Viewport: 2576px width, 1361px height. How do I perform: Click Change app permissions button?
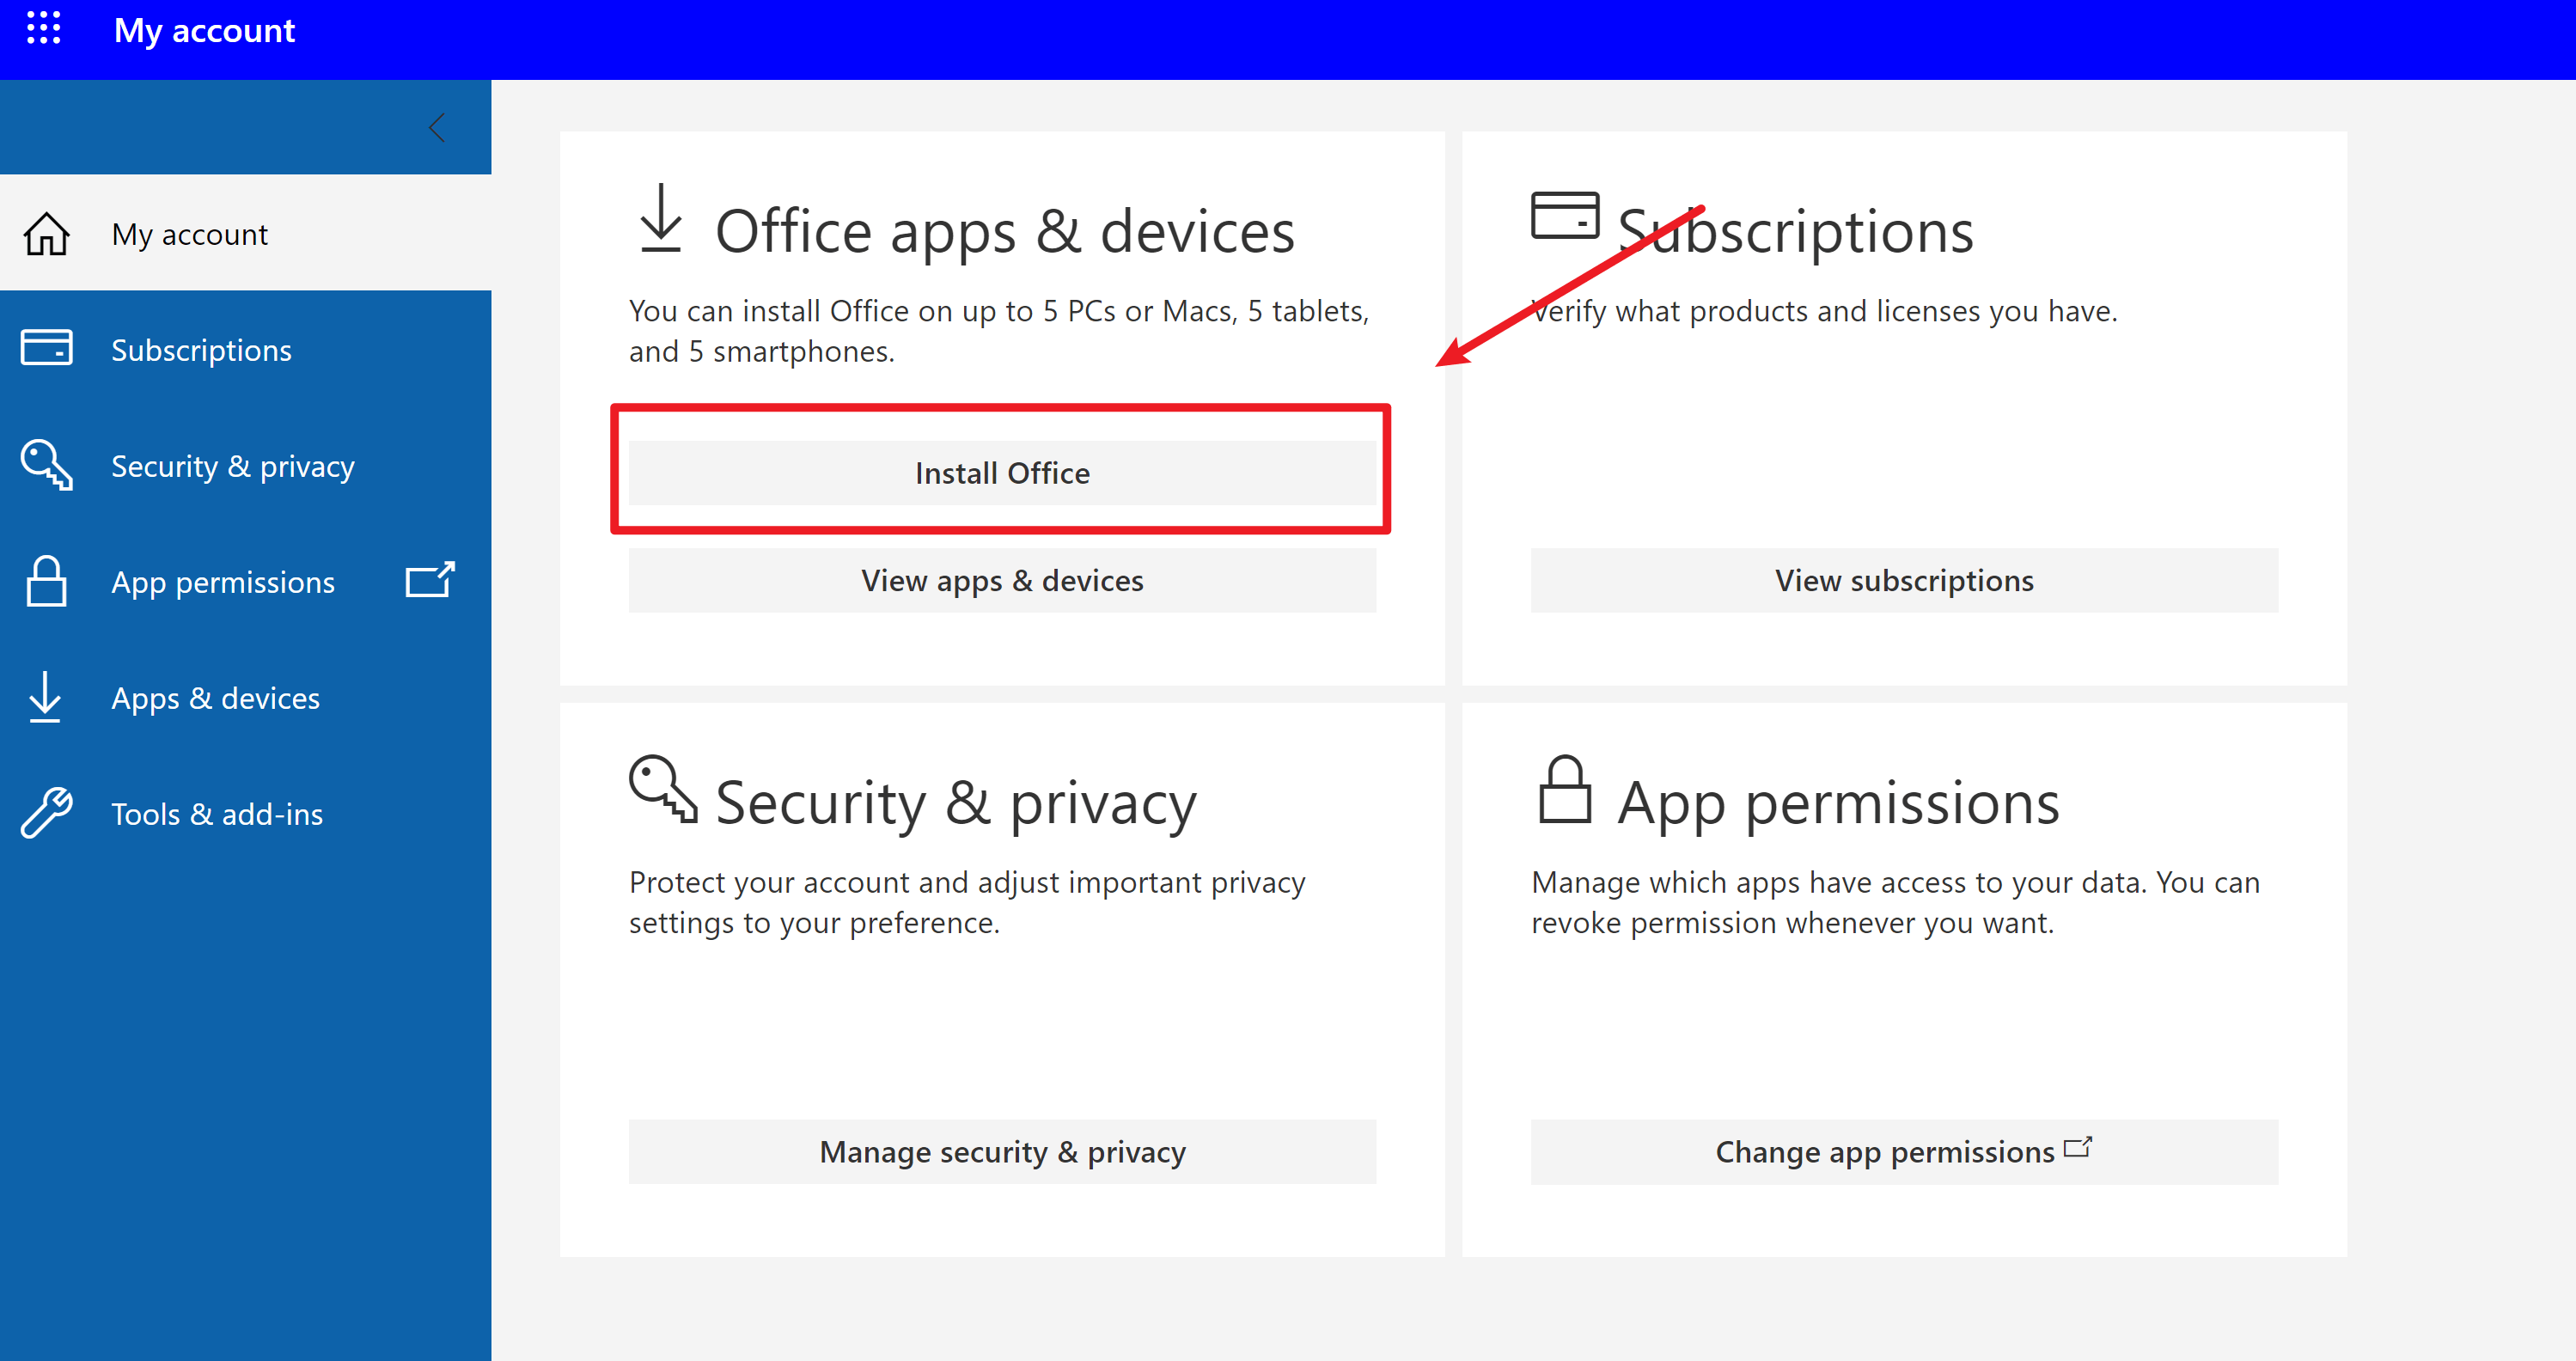coord(1904,1152)
